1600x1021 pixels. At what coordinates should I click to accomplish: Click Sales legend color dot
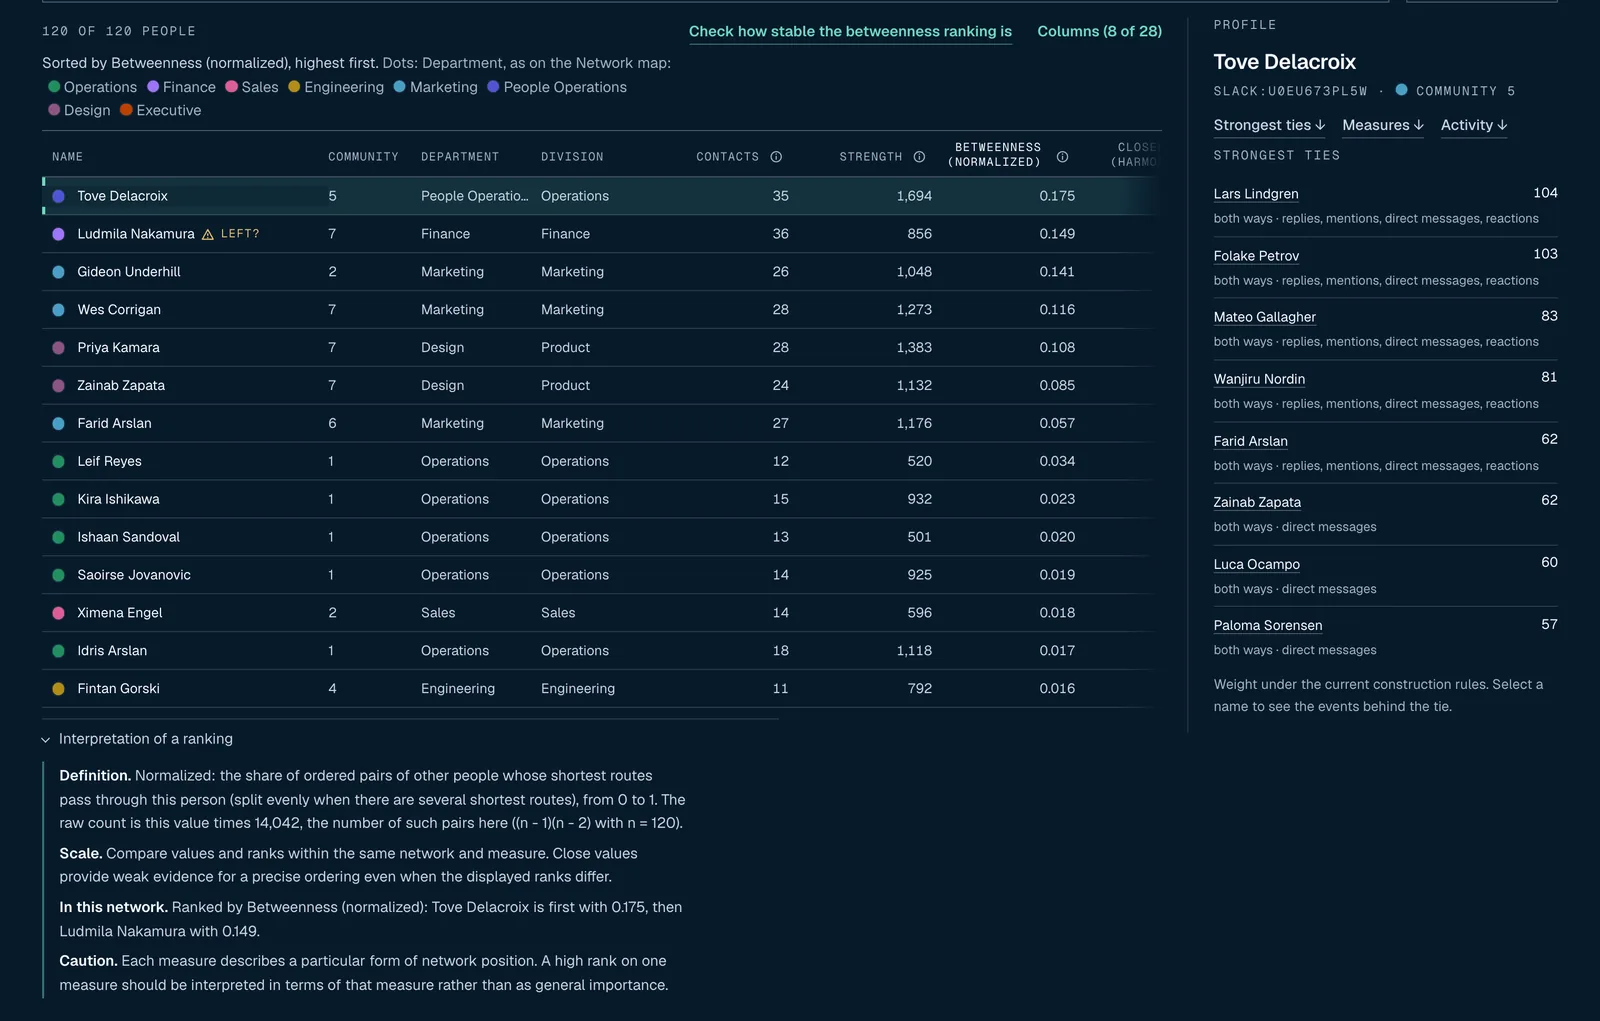[x=232, y=87]
